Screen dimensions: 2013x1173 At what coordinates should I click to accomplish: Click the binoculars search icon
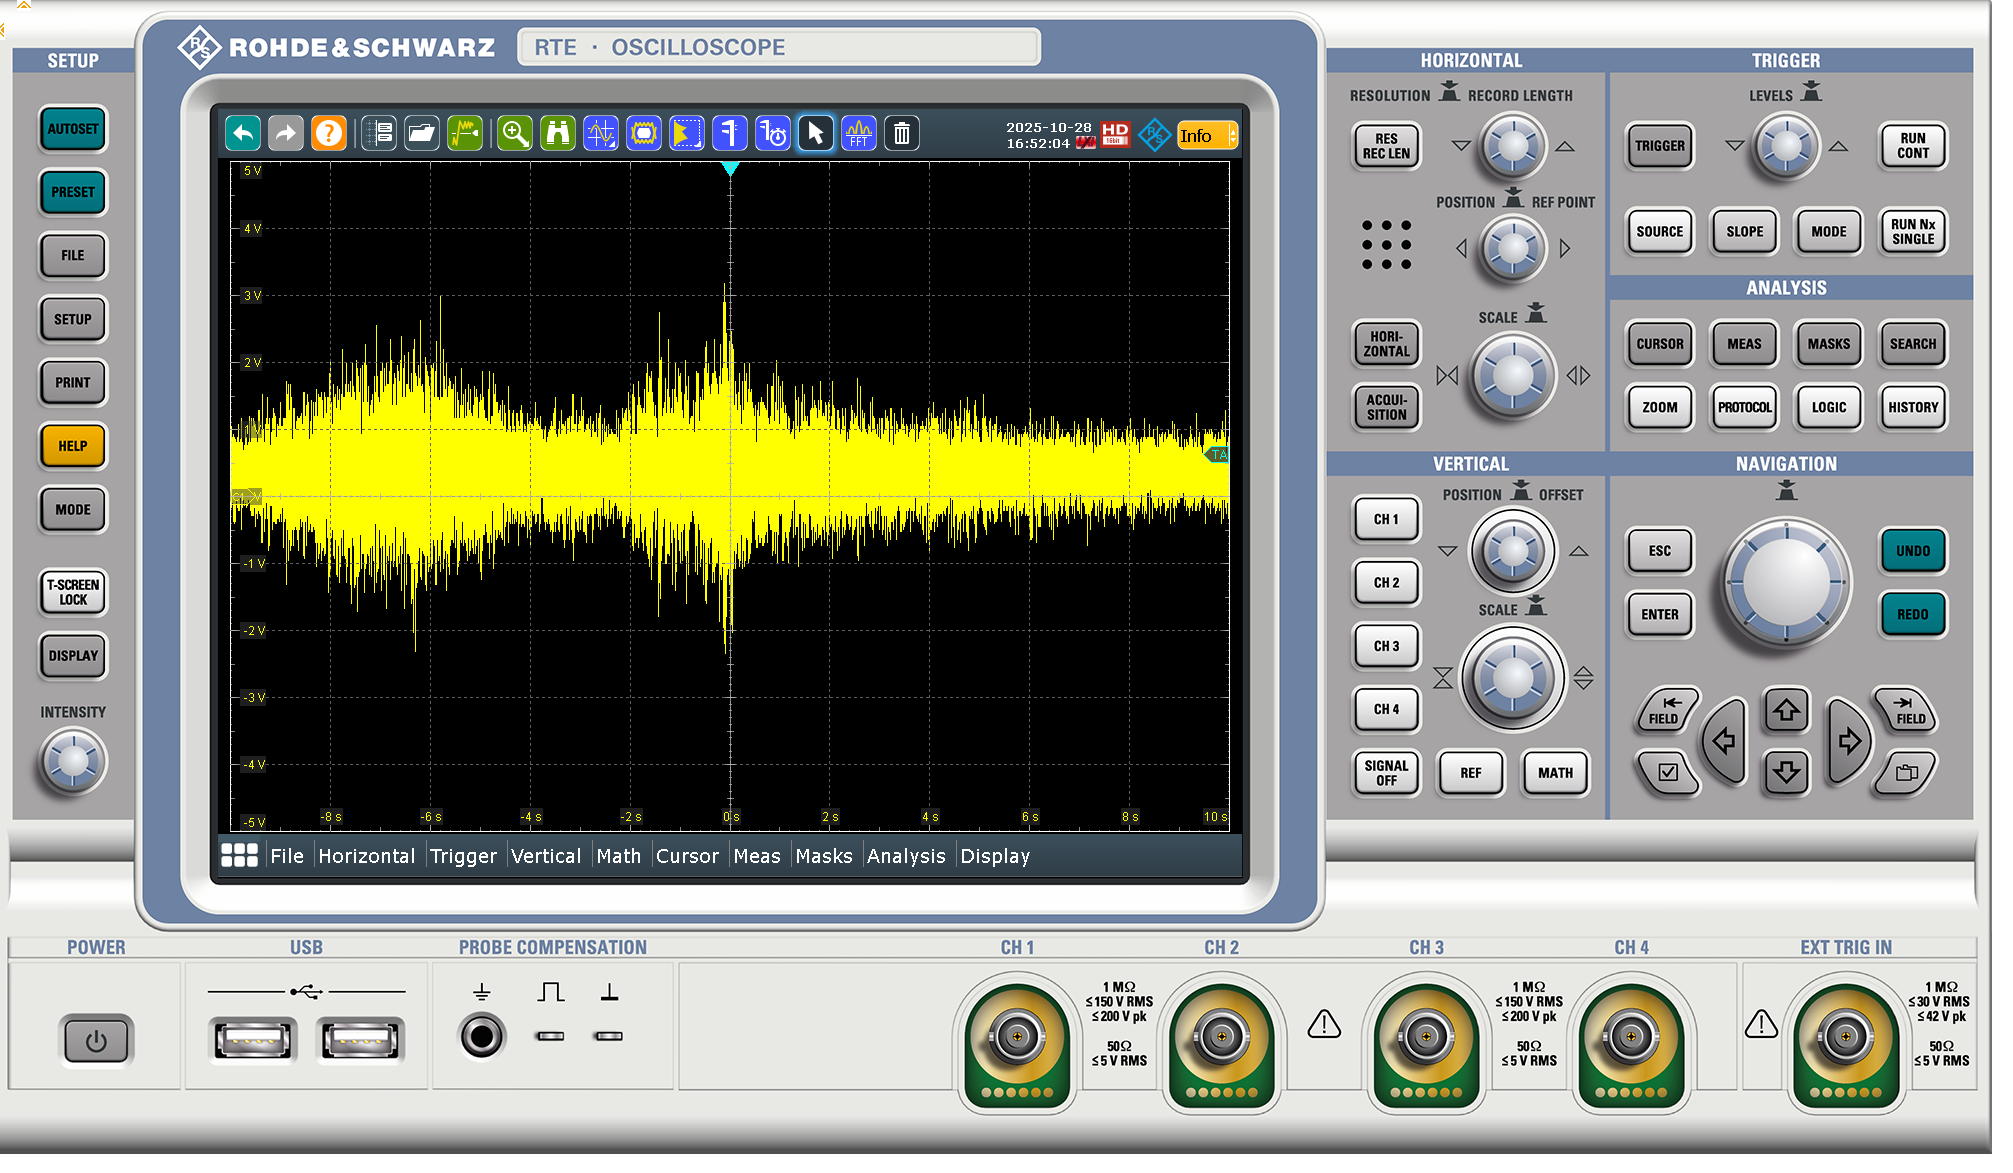point(558,133)
